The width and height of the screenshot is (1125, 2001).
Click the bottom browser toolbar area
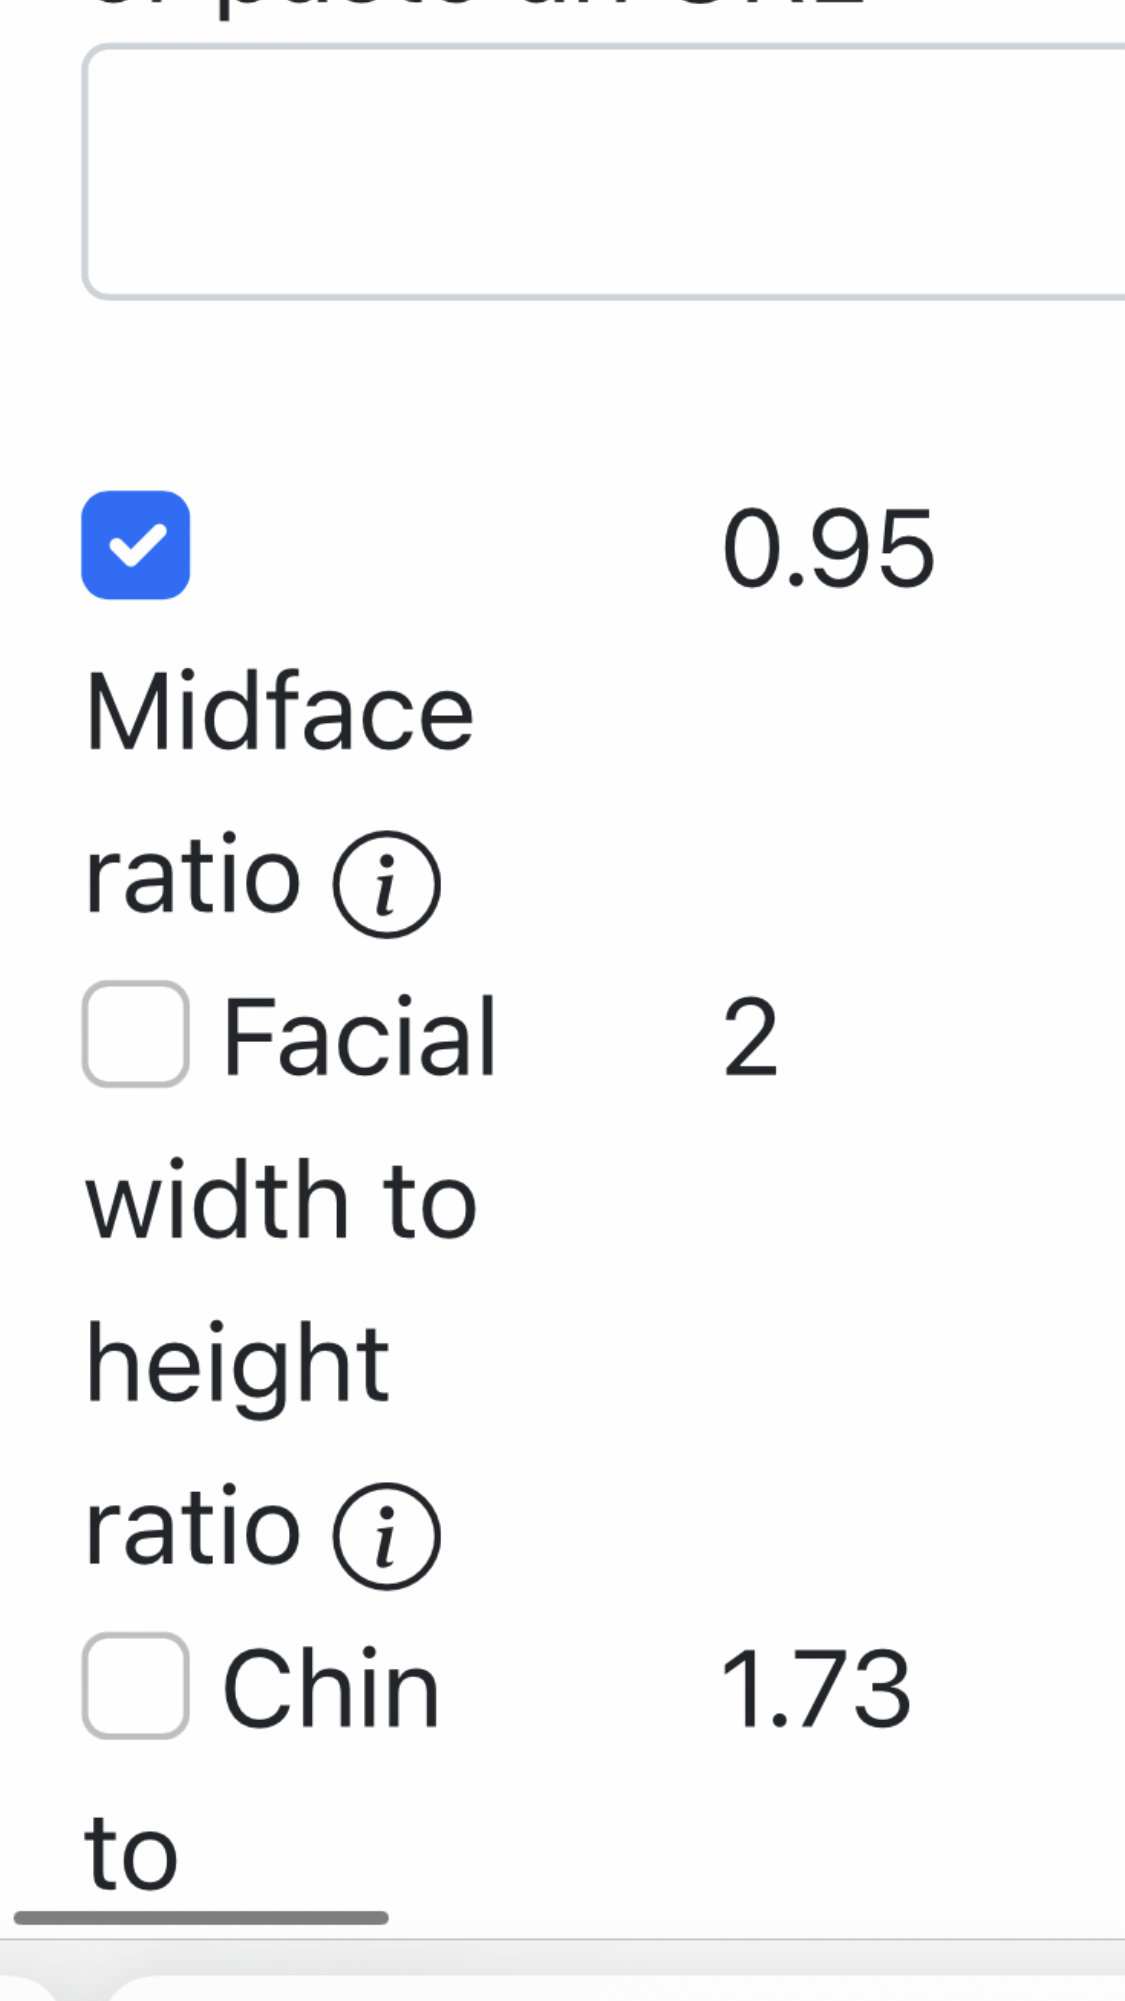[562, 1971]
